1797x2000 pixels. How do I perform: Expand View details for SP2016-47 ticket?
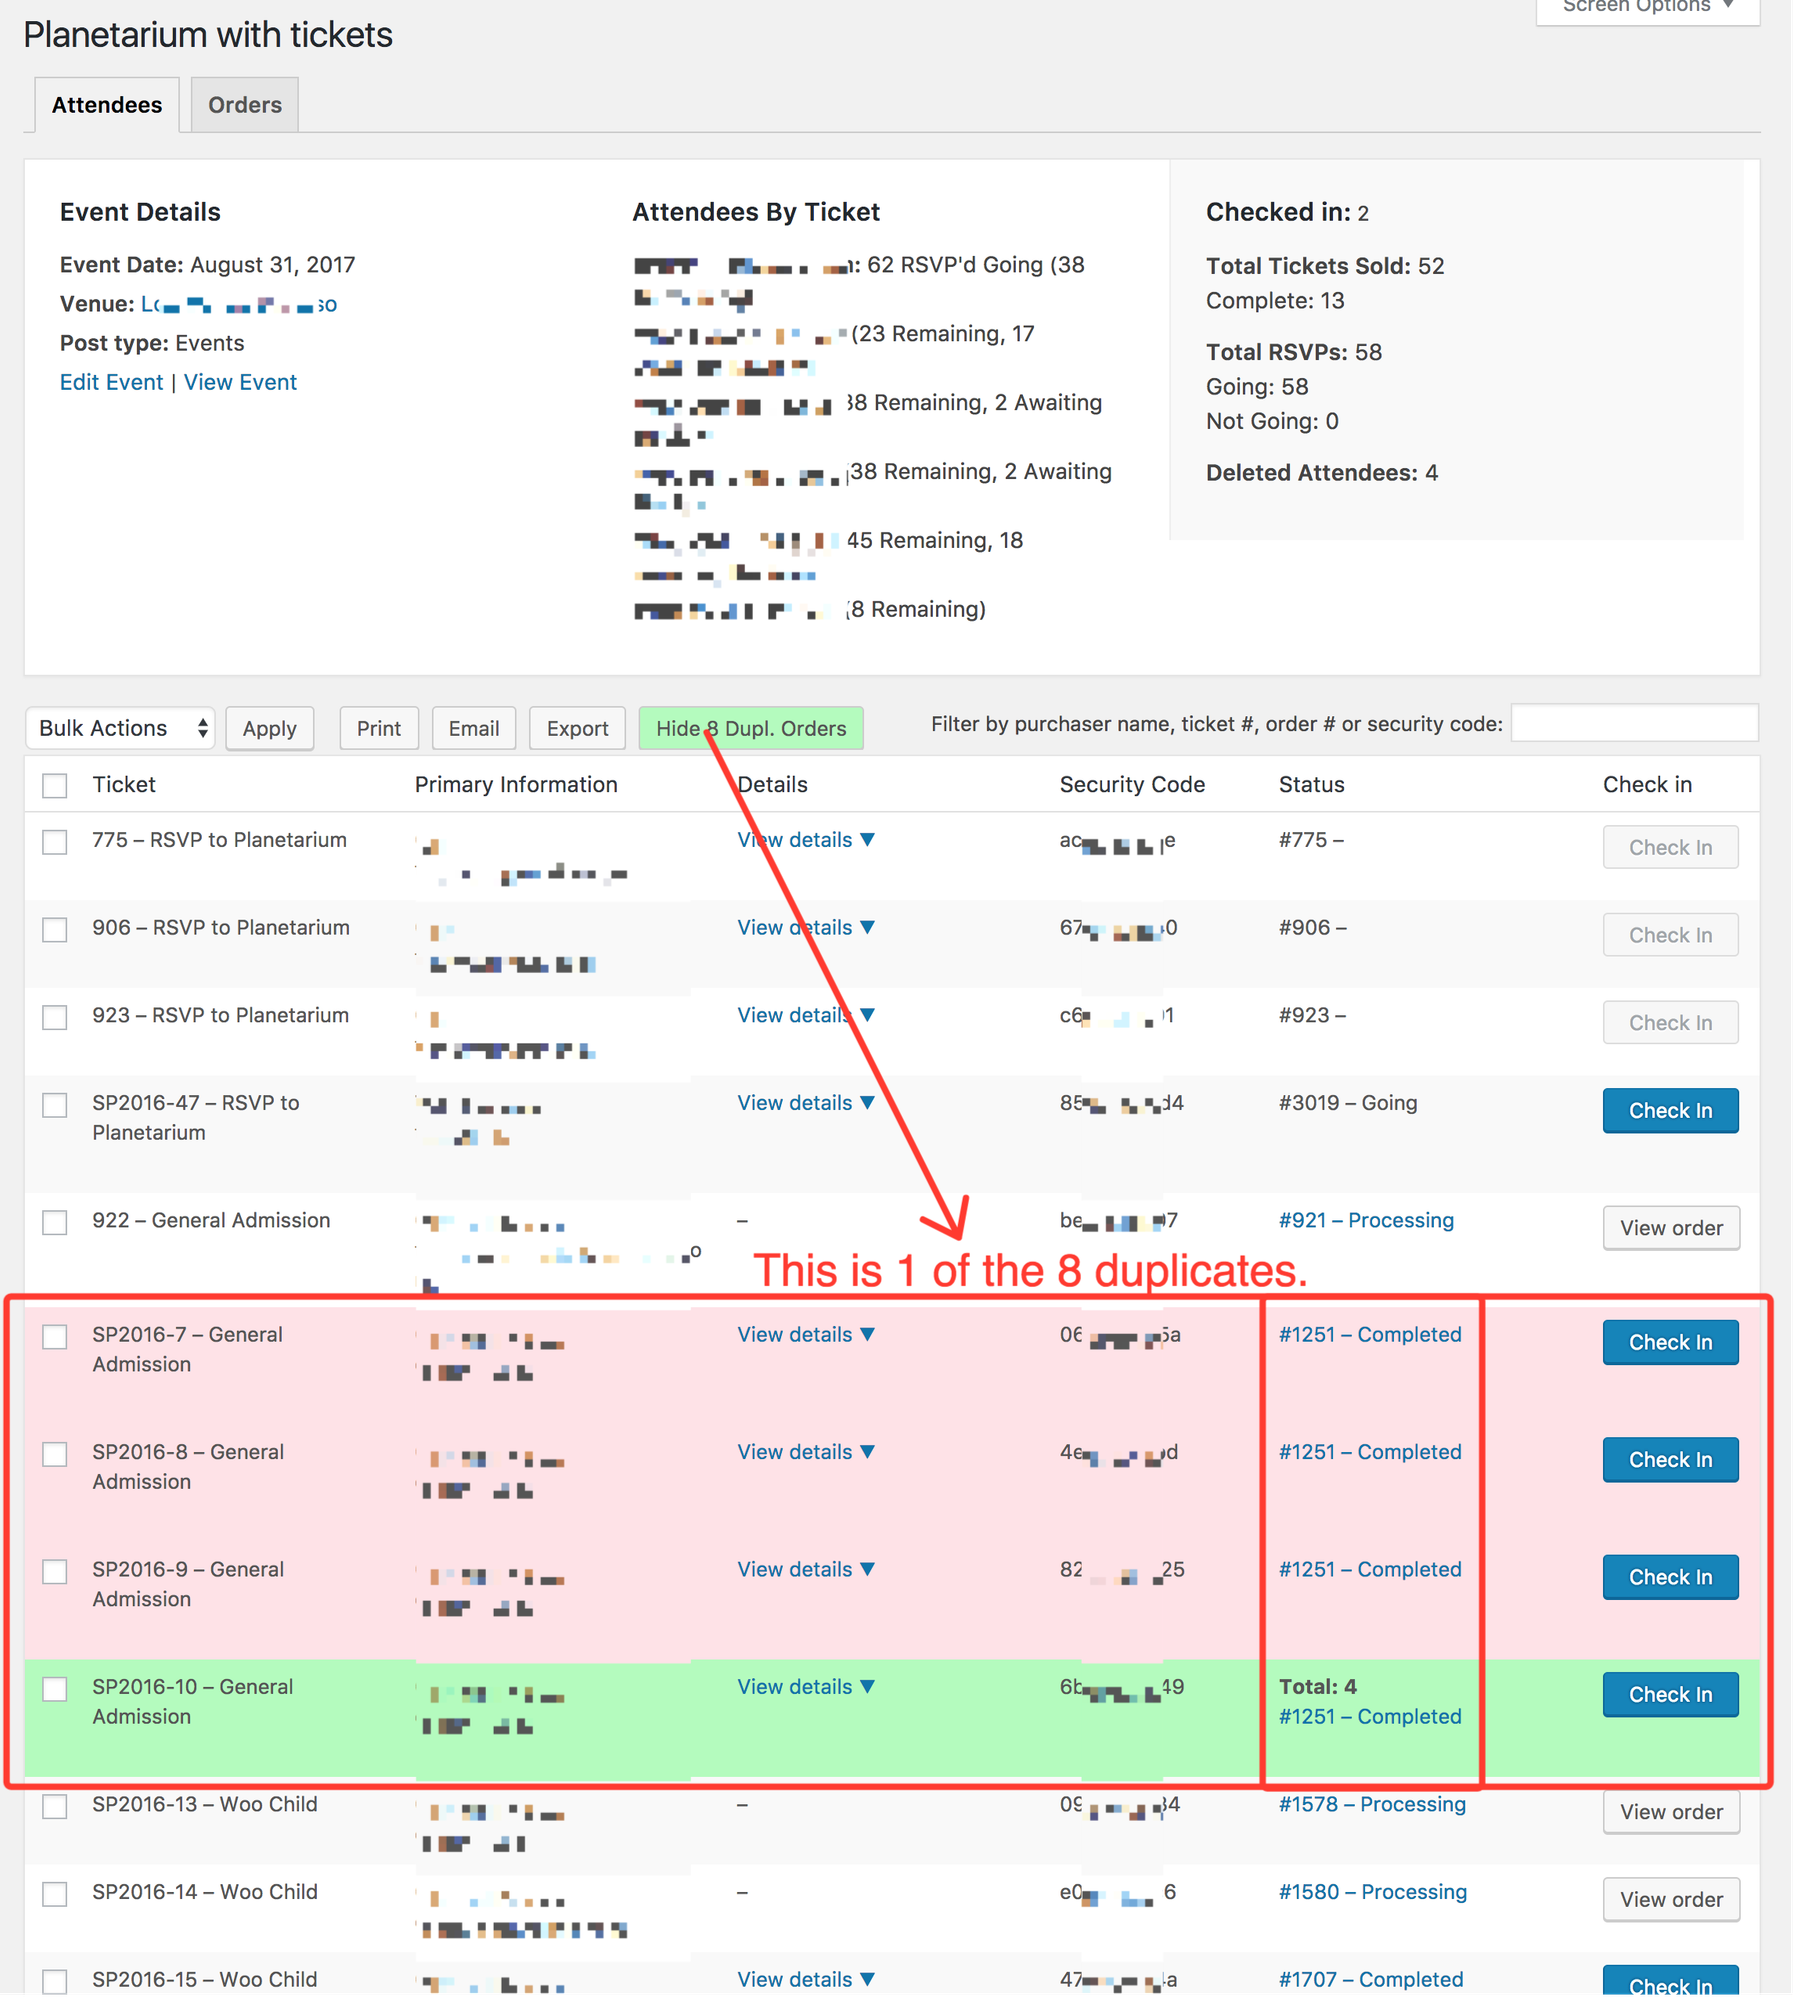pos(805,1103)
